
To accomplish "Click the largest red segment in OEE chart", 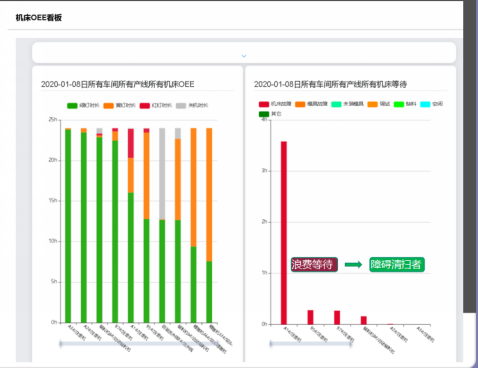I will pyautogui.click(x=131, y=143).
